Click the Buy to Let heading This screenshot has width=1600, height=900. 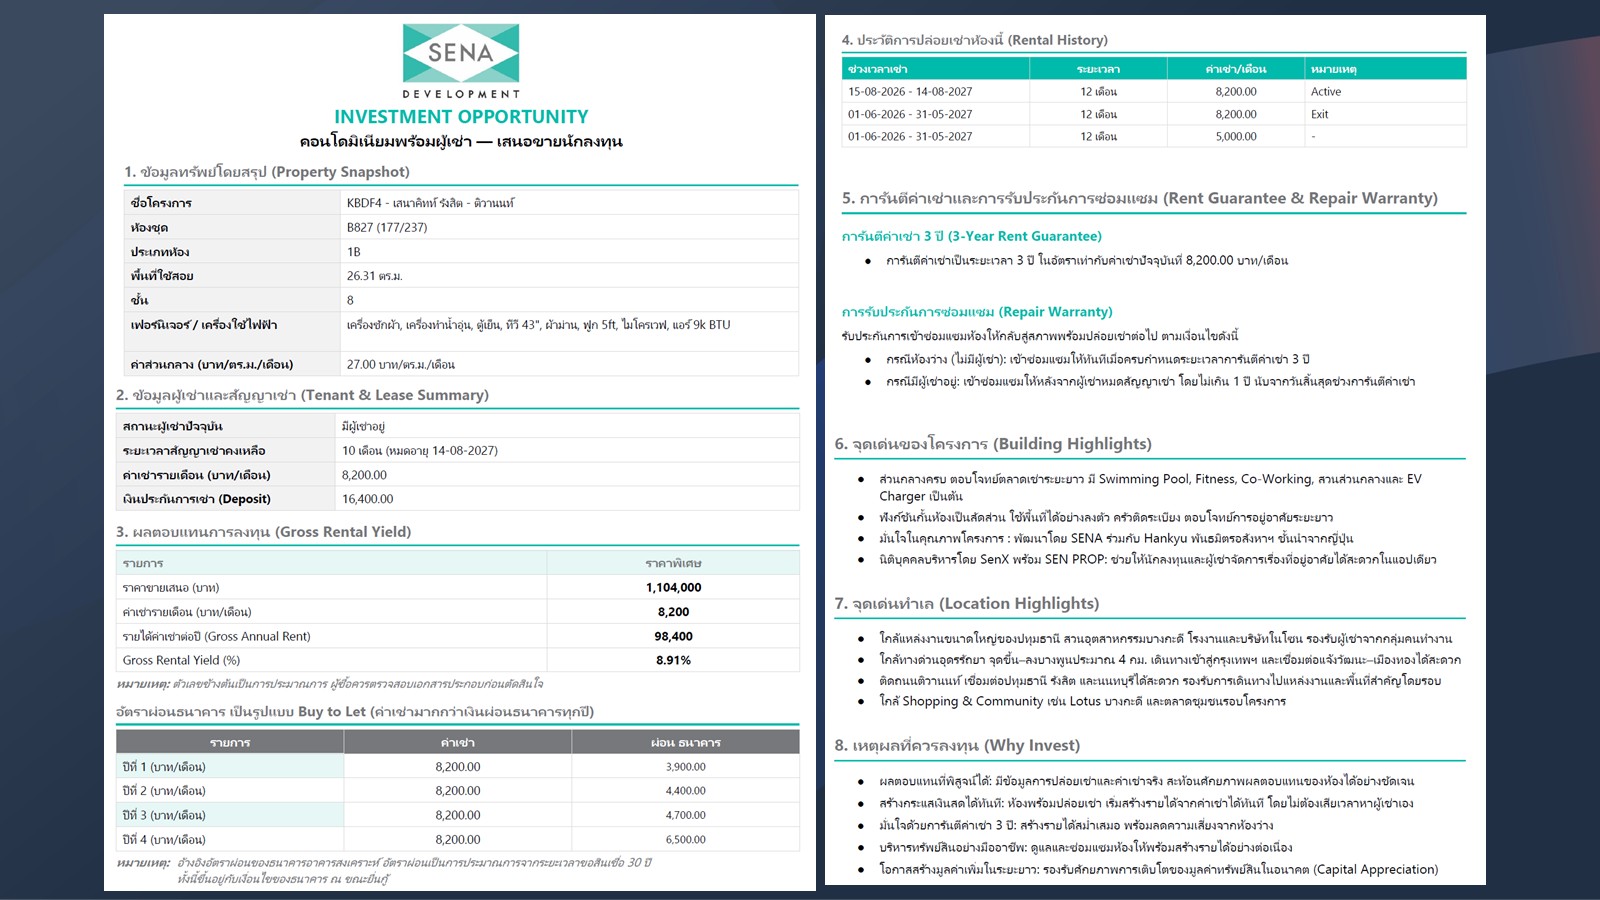[355, 712]
